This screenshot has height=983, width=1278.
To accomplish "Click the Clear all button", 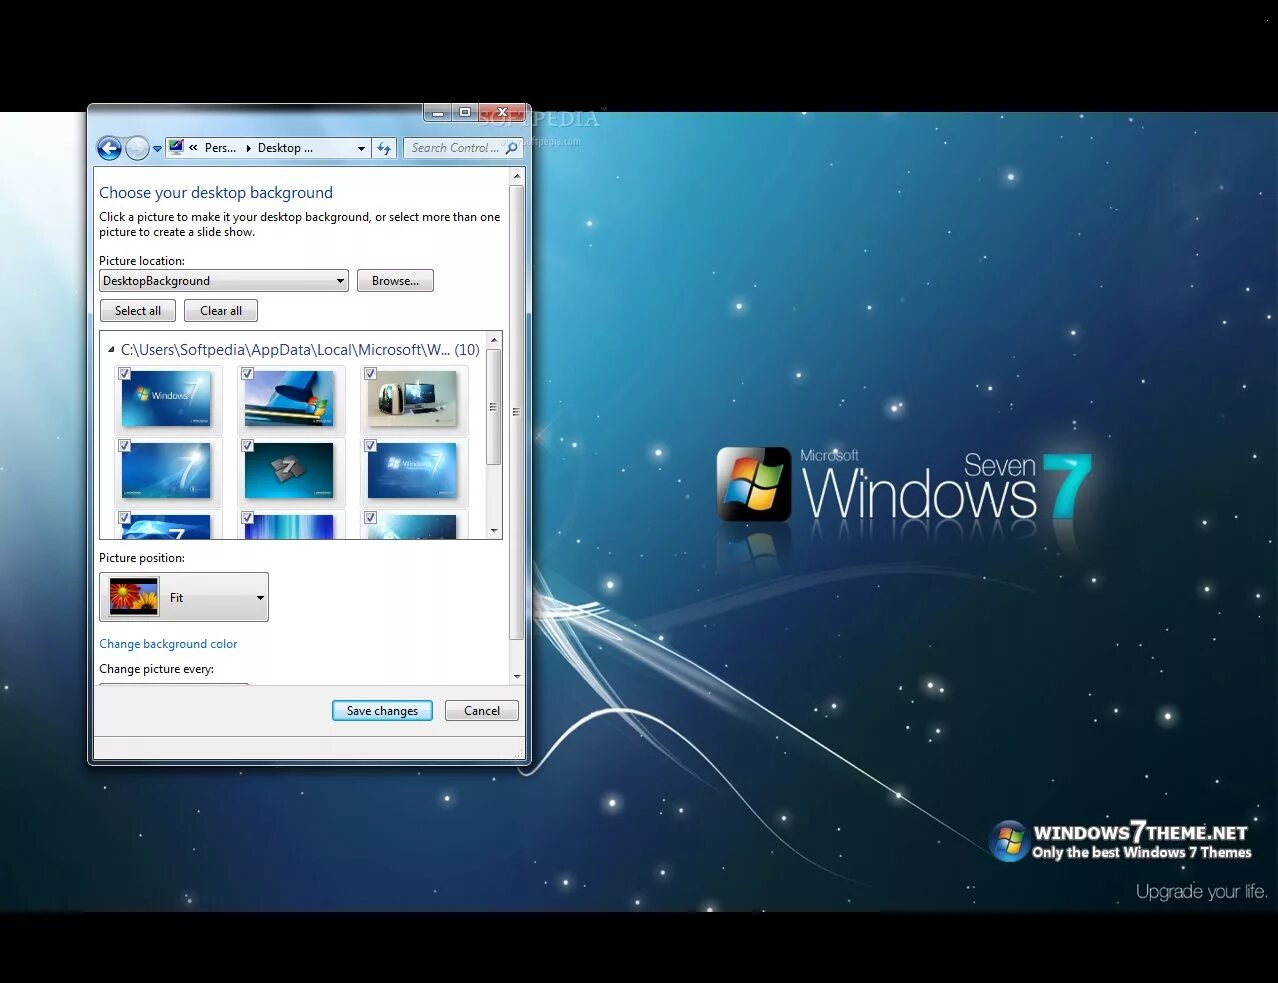I will [x=221, y=311].
